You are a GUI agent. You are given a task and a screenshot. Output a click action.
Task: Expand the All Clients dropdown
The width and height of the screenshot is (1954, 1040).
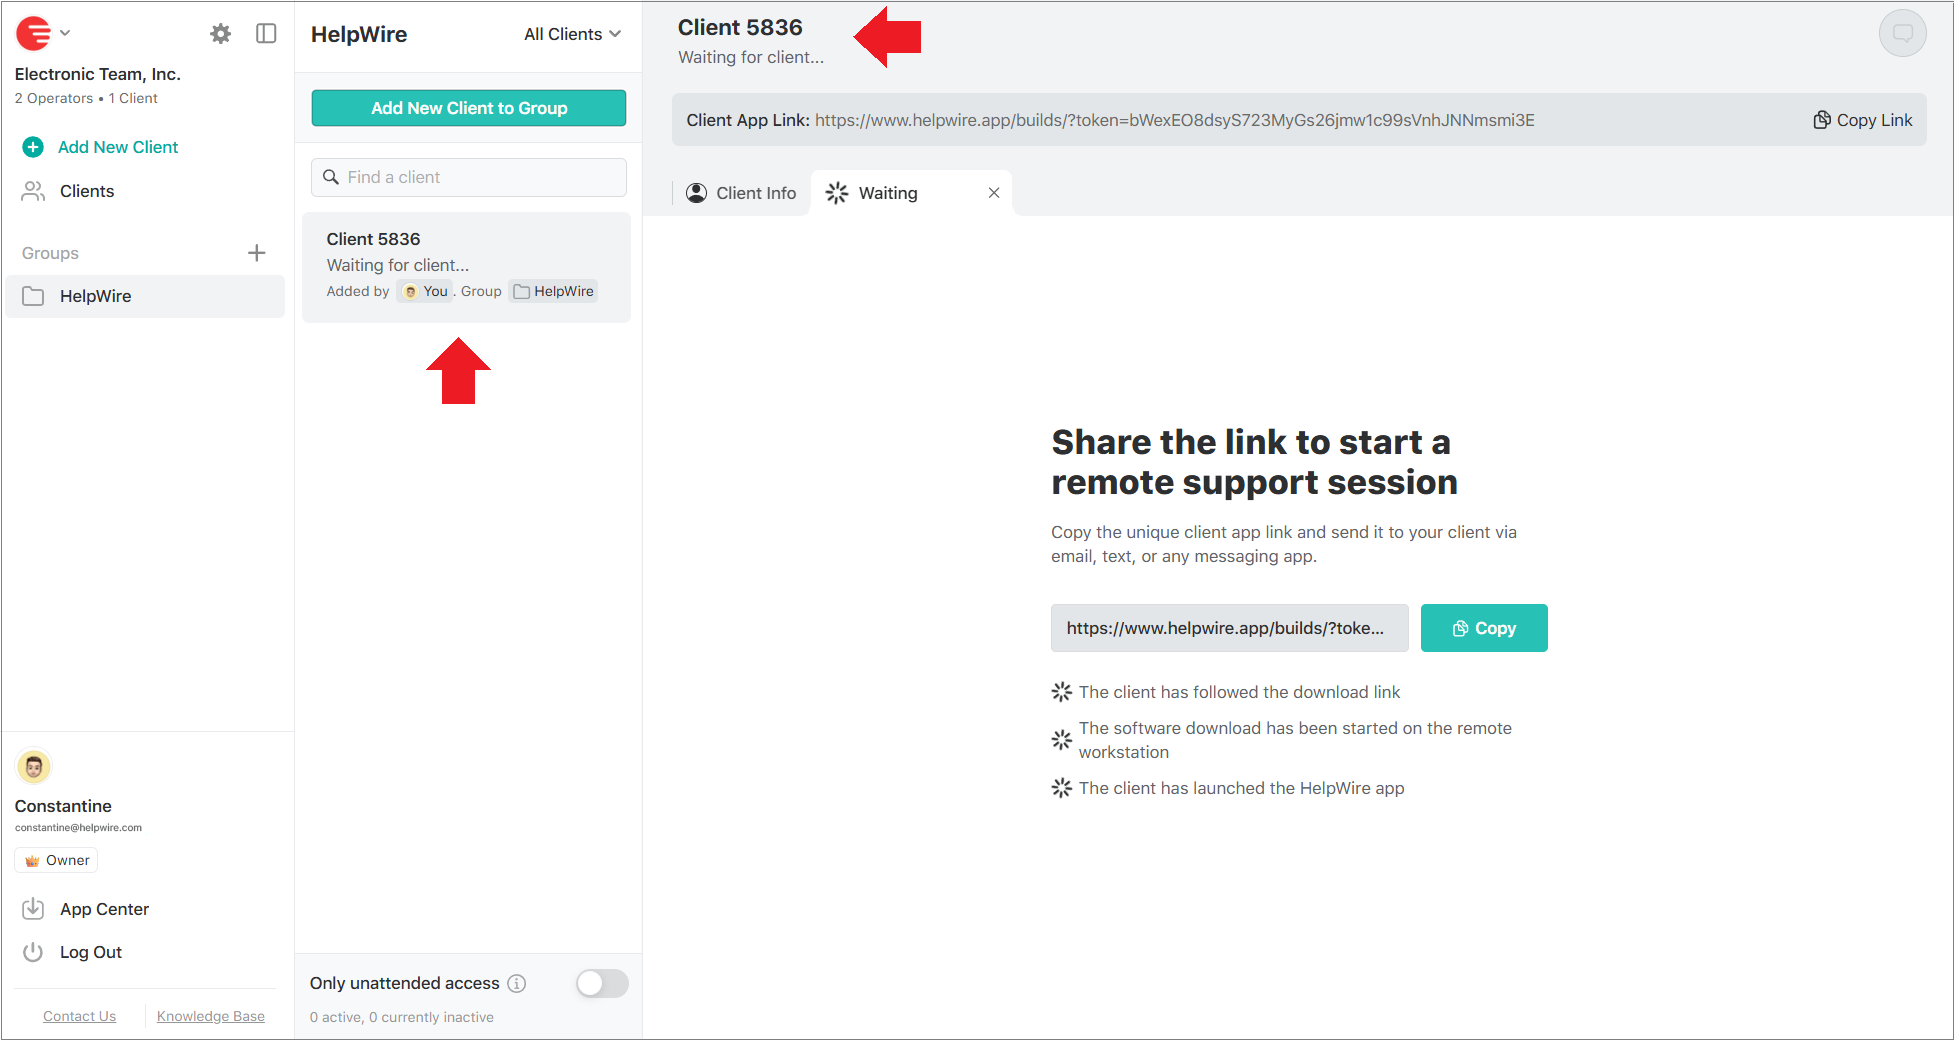pos(572,34)
